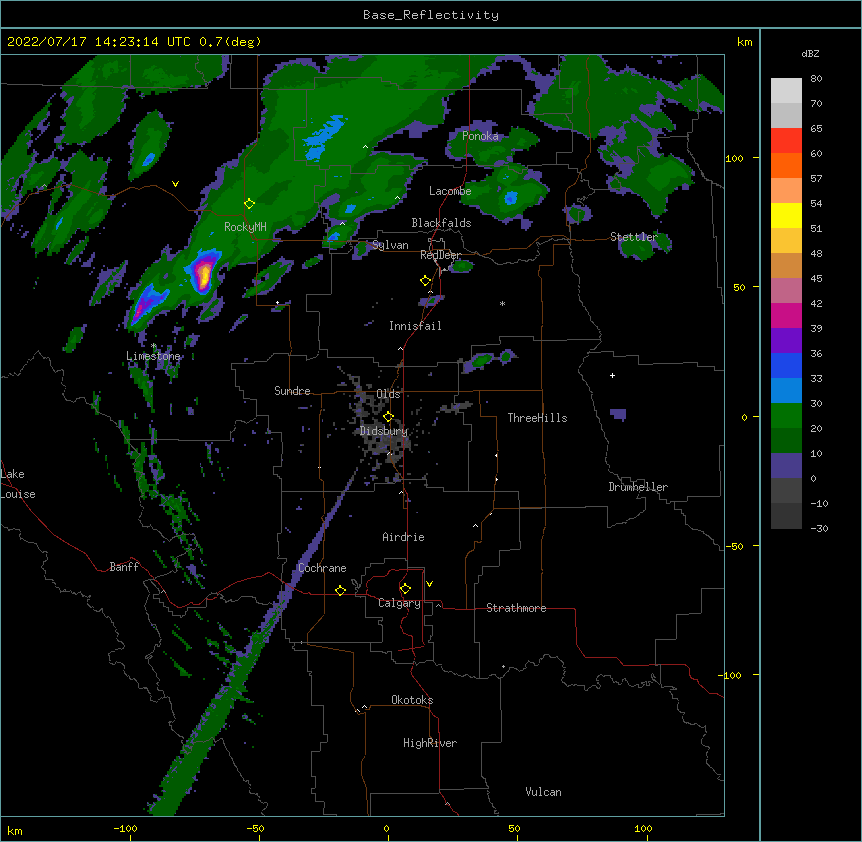
Task: Pick the bright green swatch between 30 and 20
Action: pos(786,416)
